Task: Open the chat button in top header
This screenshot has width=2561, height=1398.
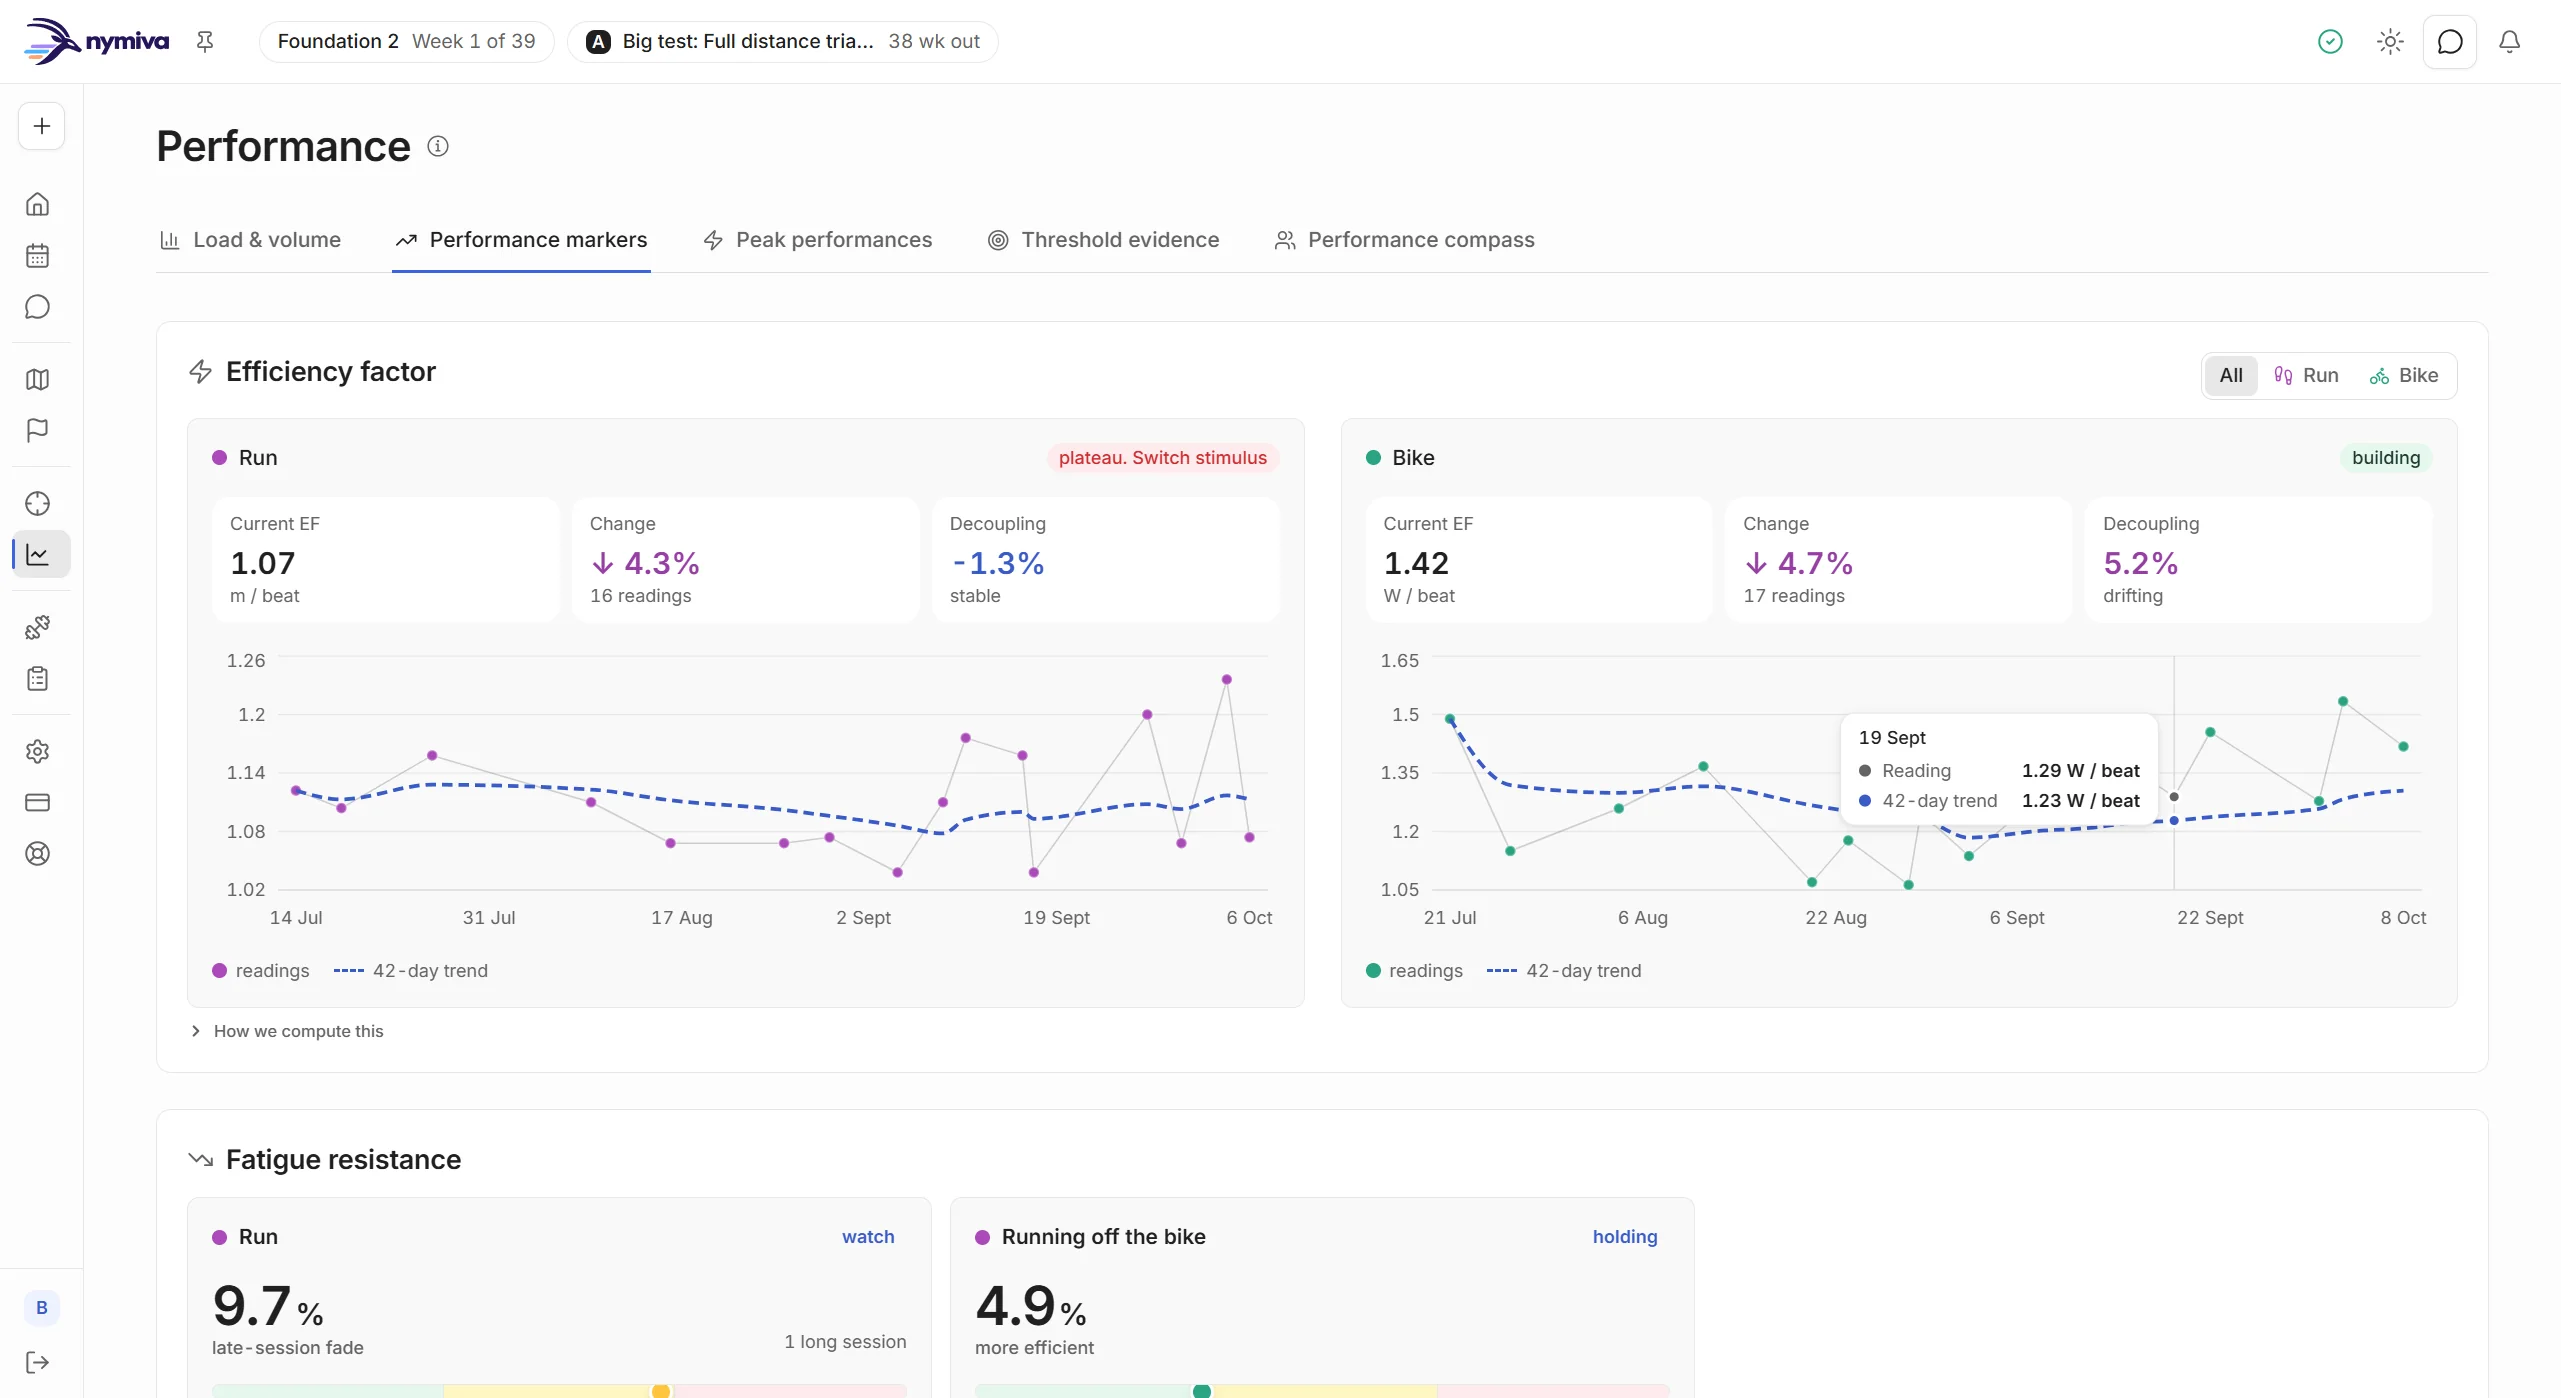Action: point(2450,41)
